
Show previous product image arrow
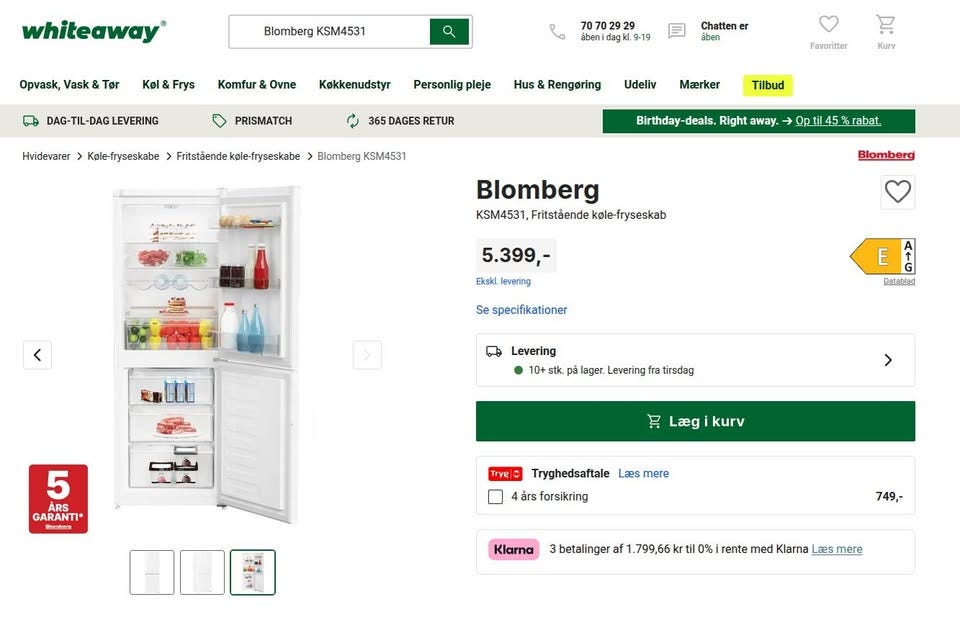(37, 355)
